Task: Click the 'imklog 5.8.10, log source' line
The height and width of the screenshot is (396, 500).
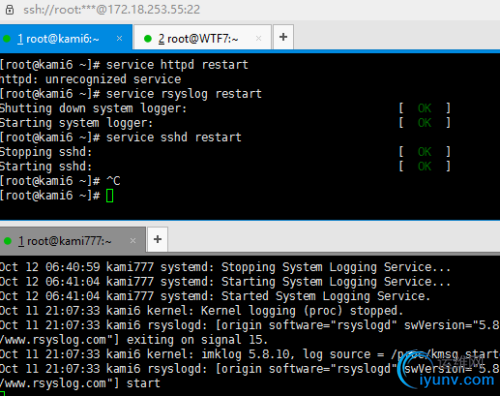Action: (x=250, y=354)
